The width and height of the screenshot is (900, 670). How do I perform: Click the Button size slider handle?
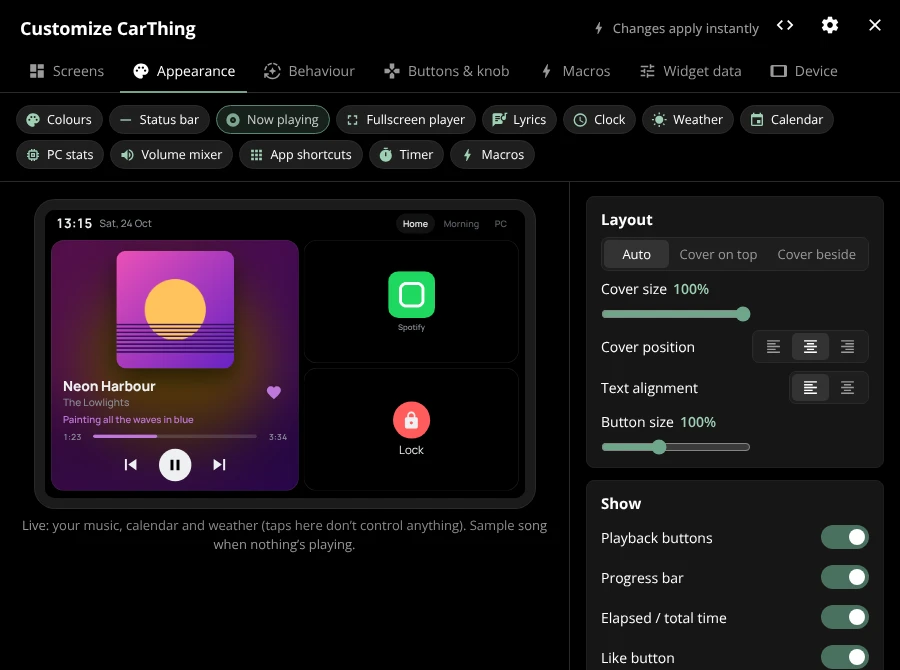[659, 447]
